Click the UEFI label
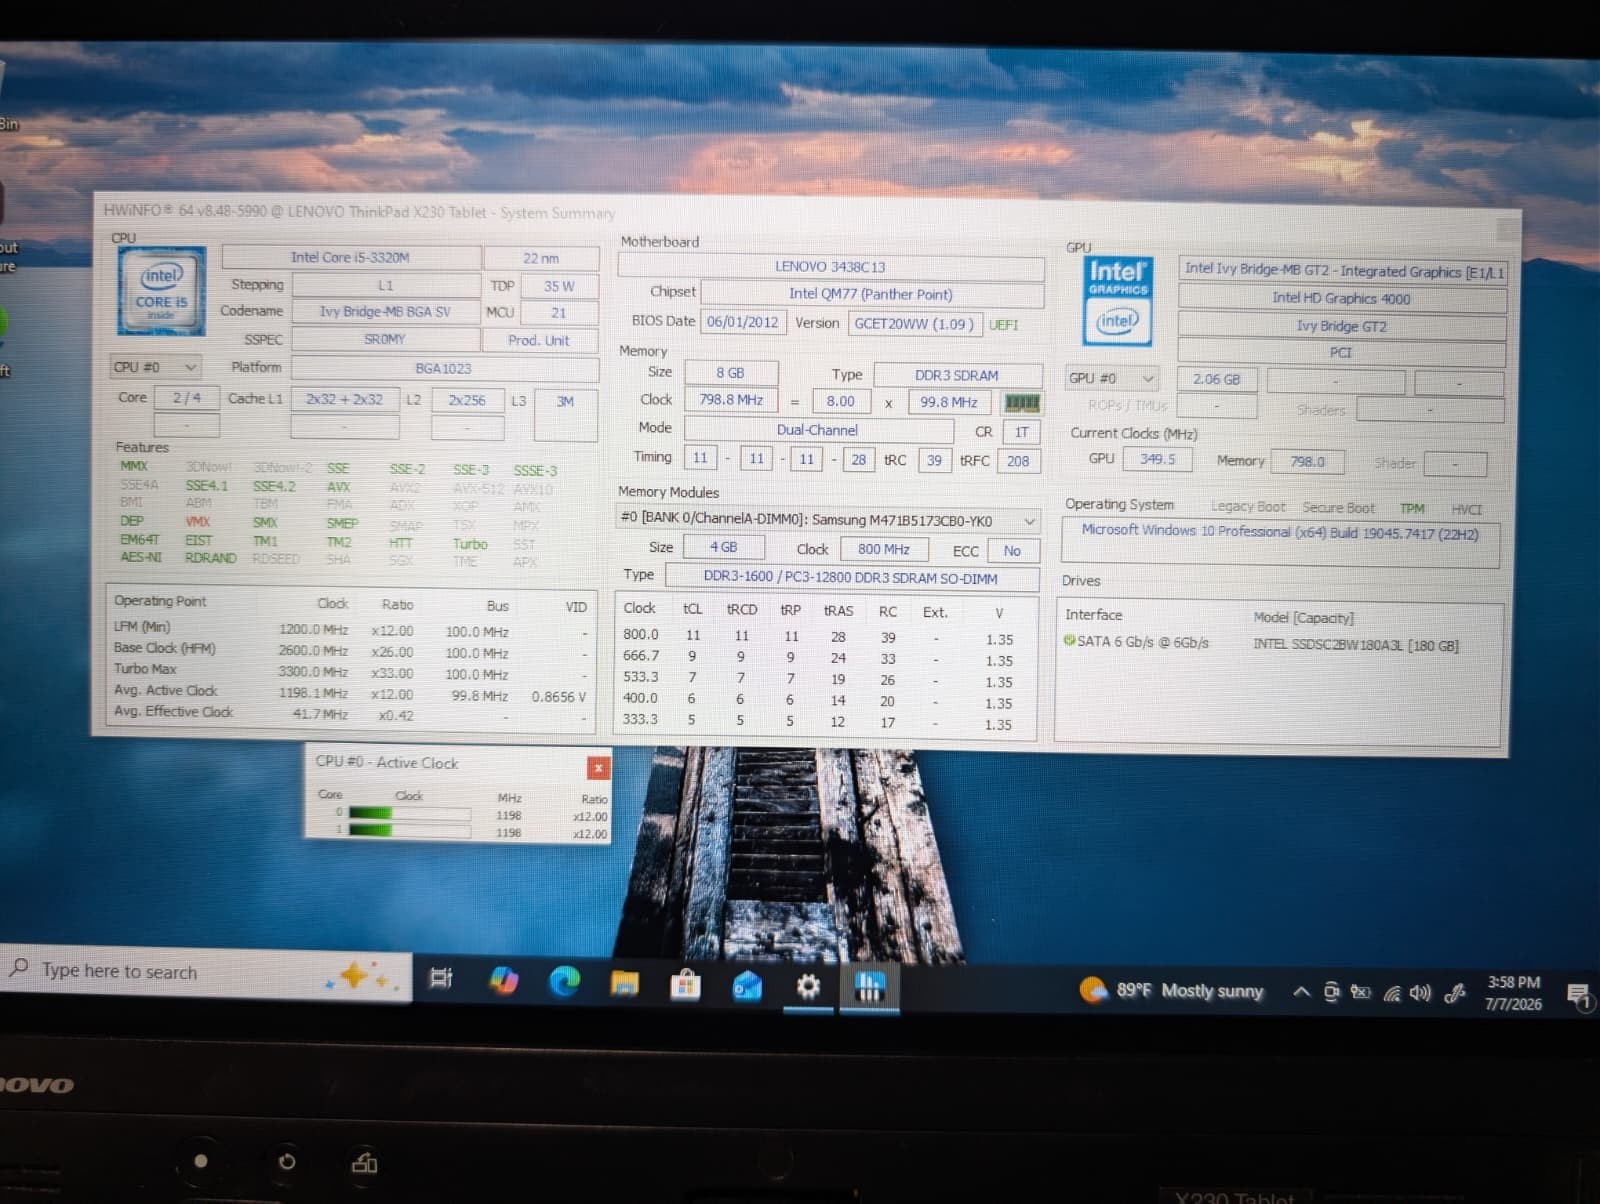The image size is (1600, 1204). (1003, 324)
